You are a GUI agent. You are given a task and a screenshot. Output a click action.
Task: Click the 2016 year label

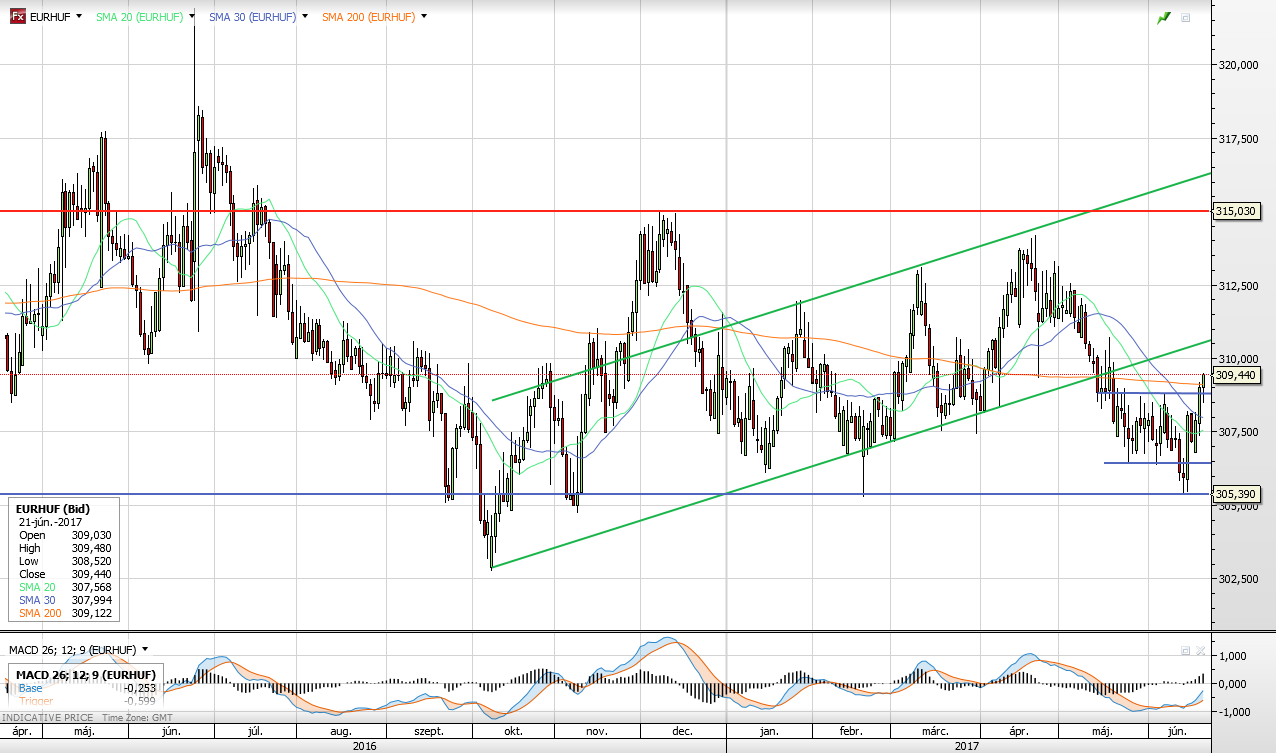click(x=366, y=746)
